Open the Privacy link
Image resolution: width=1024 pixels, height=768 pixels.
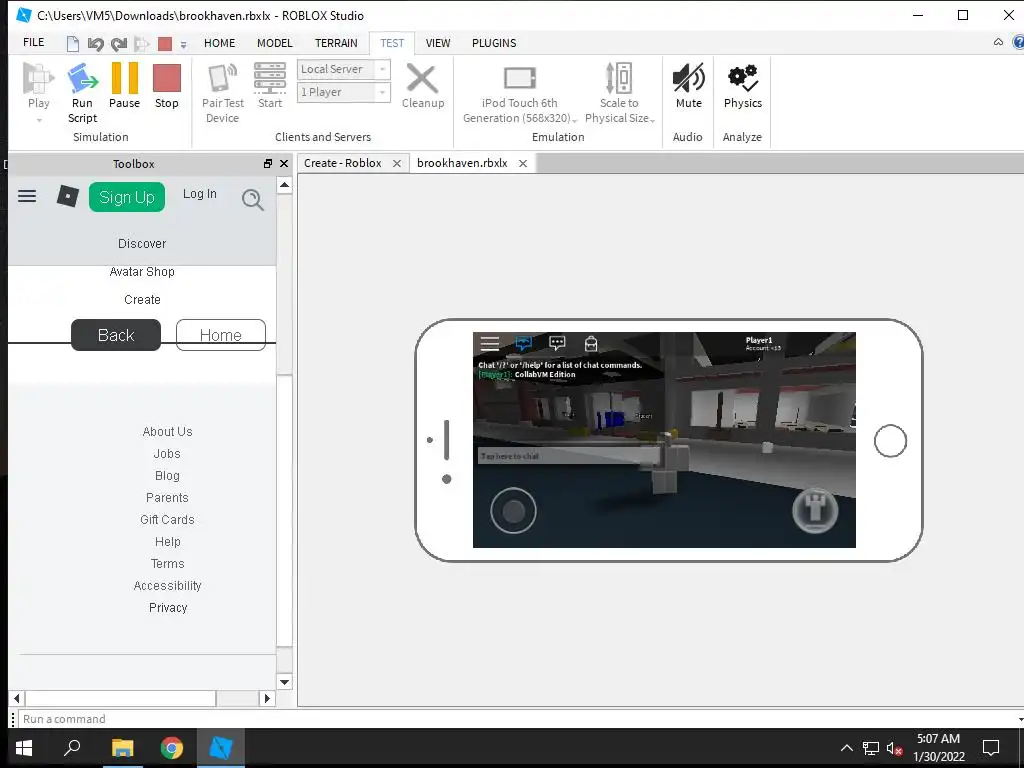[168, 608]
